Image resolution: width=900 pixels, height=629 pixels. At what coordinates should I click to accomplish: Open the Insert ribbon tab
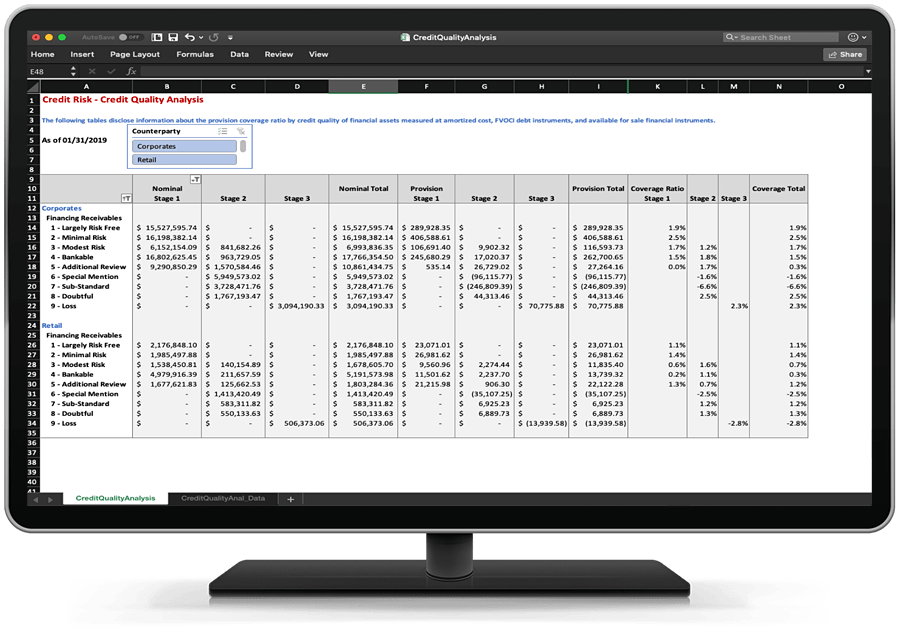coord(82,55)
